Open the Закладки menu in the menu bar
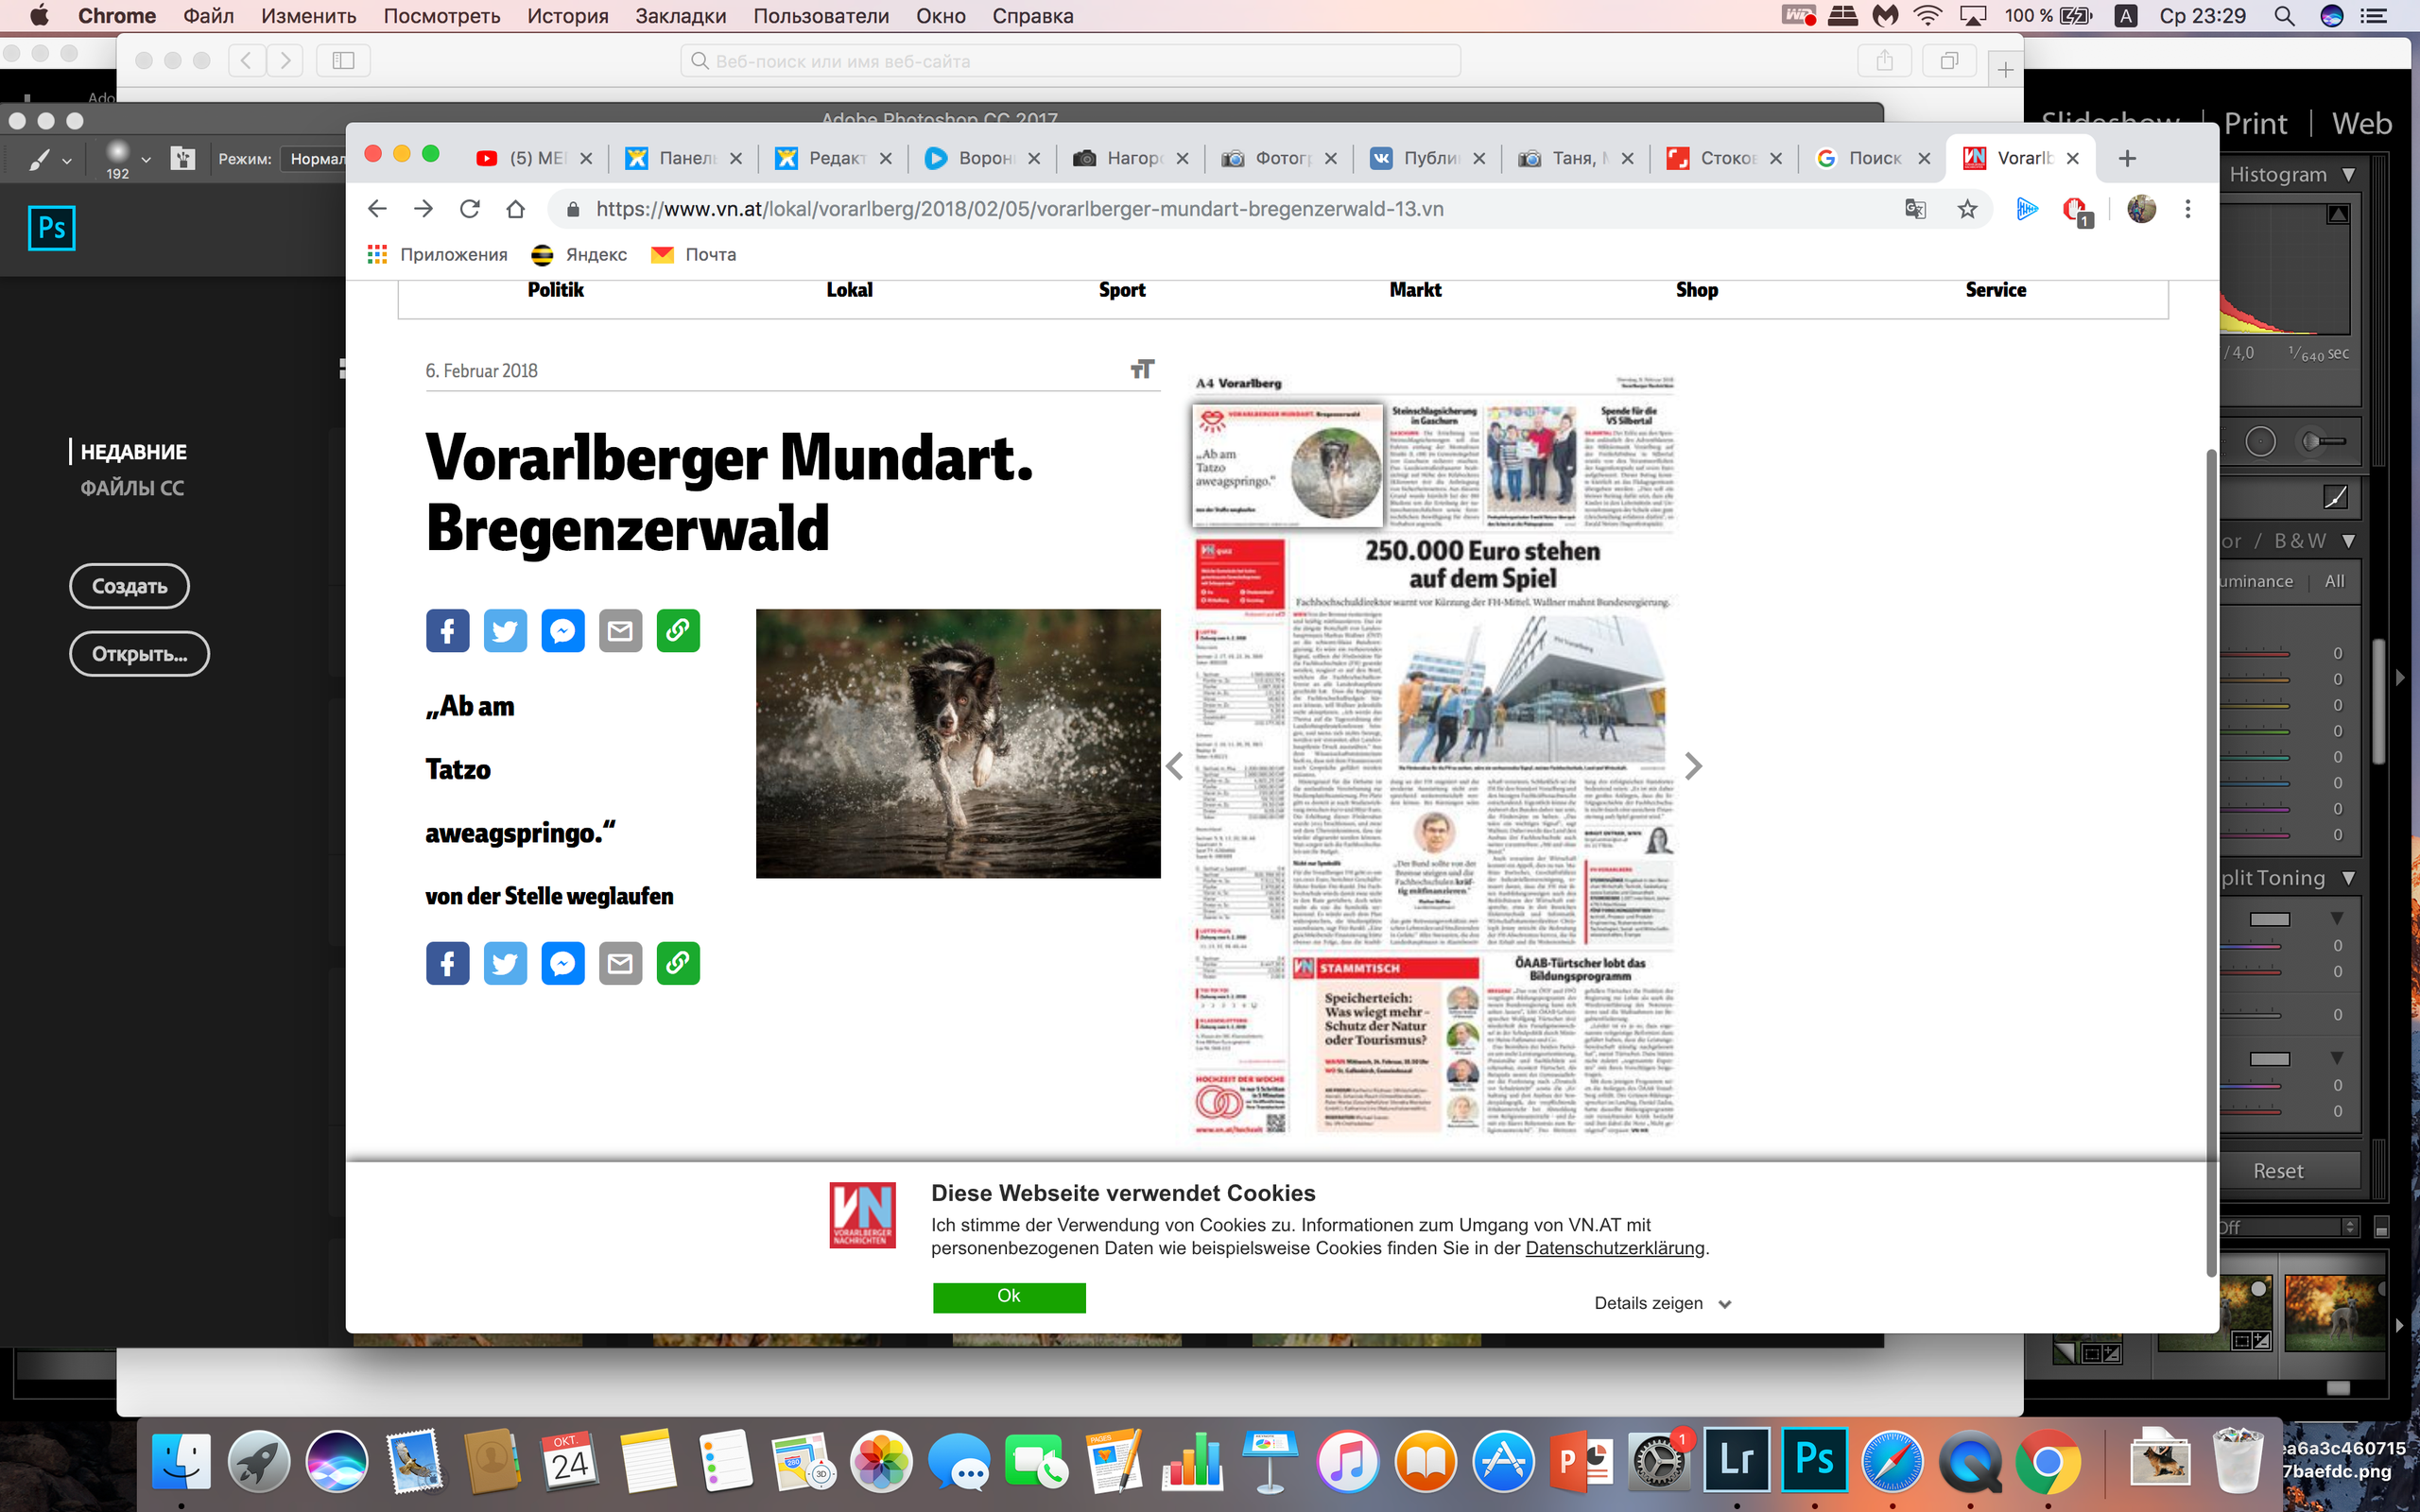 tap(680, 16)
